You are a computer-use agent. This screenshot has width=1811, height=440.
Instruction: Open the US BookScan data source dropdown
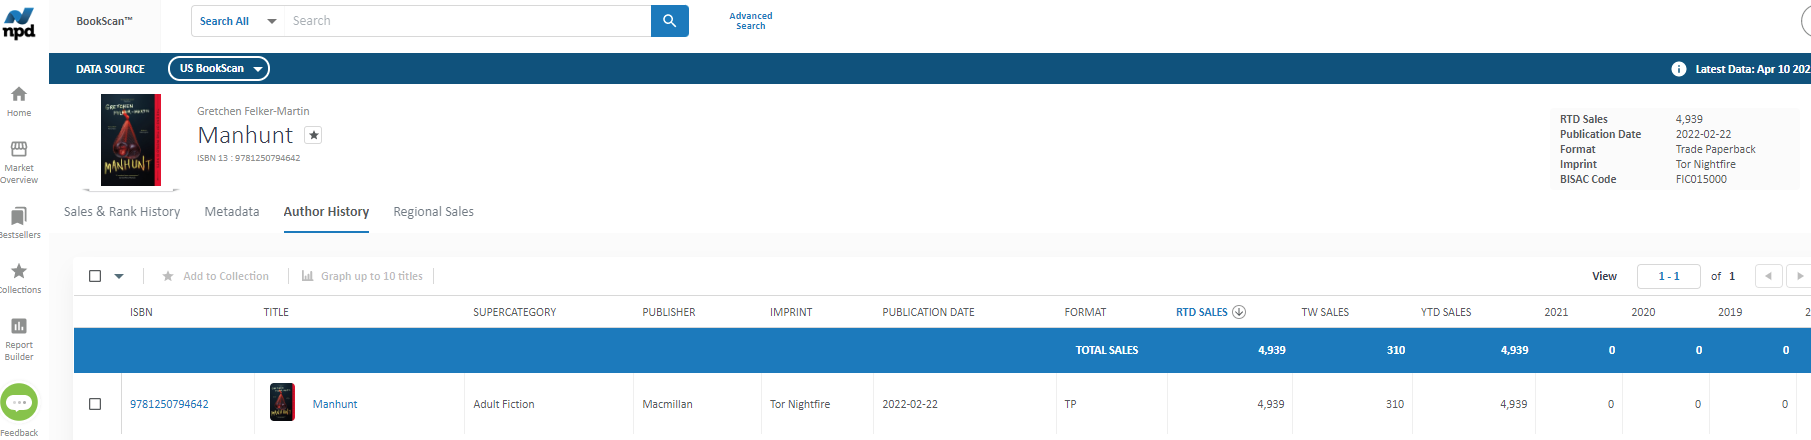[219, 68]
